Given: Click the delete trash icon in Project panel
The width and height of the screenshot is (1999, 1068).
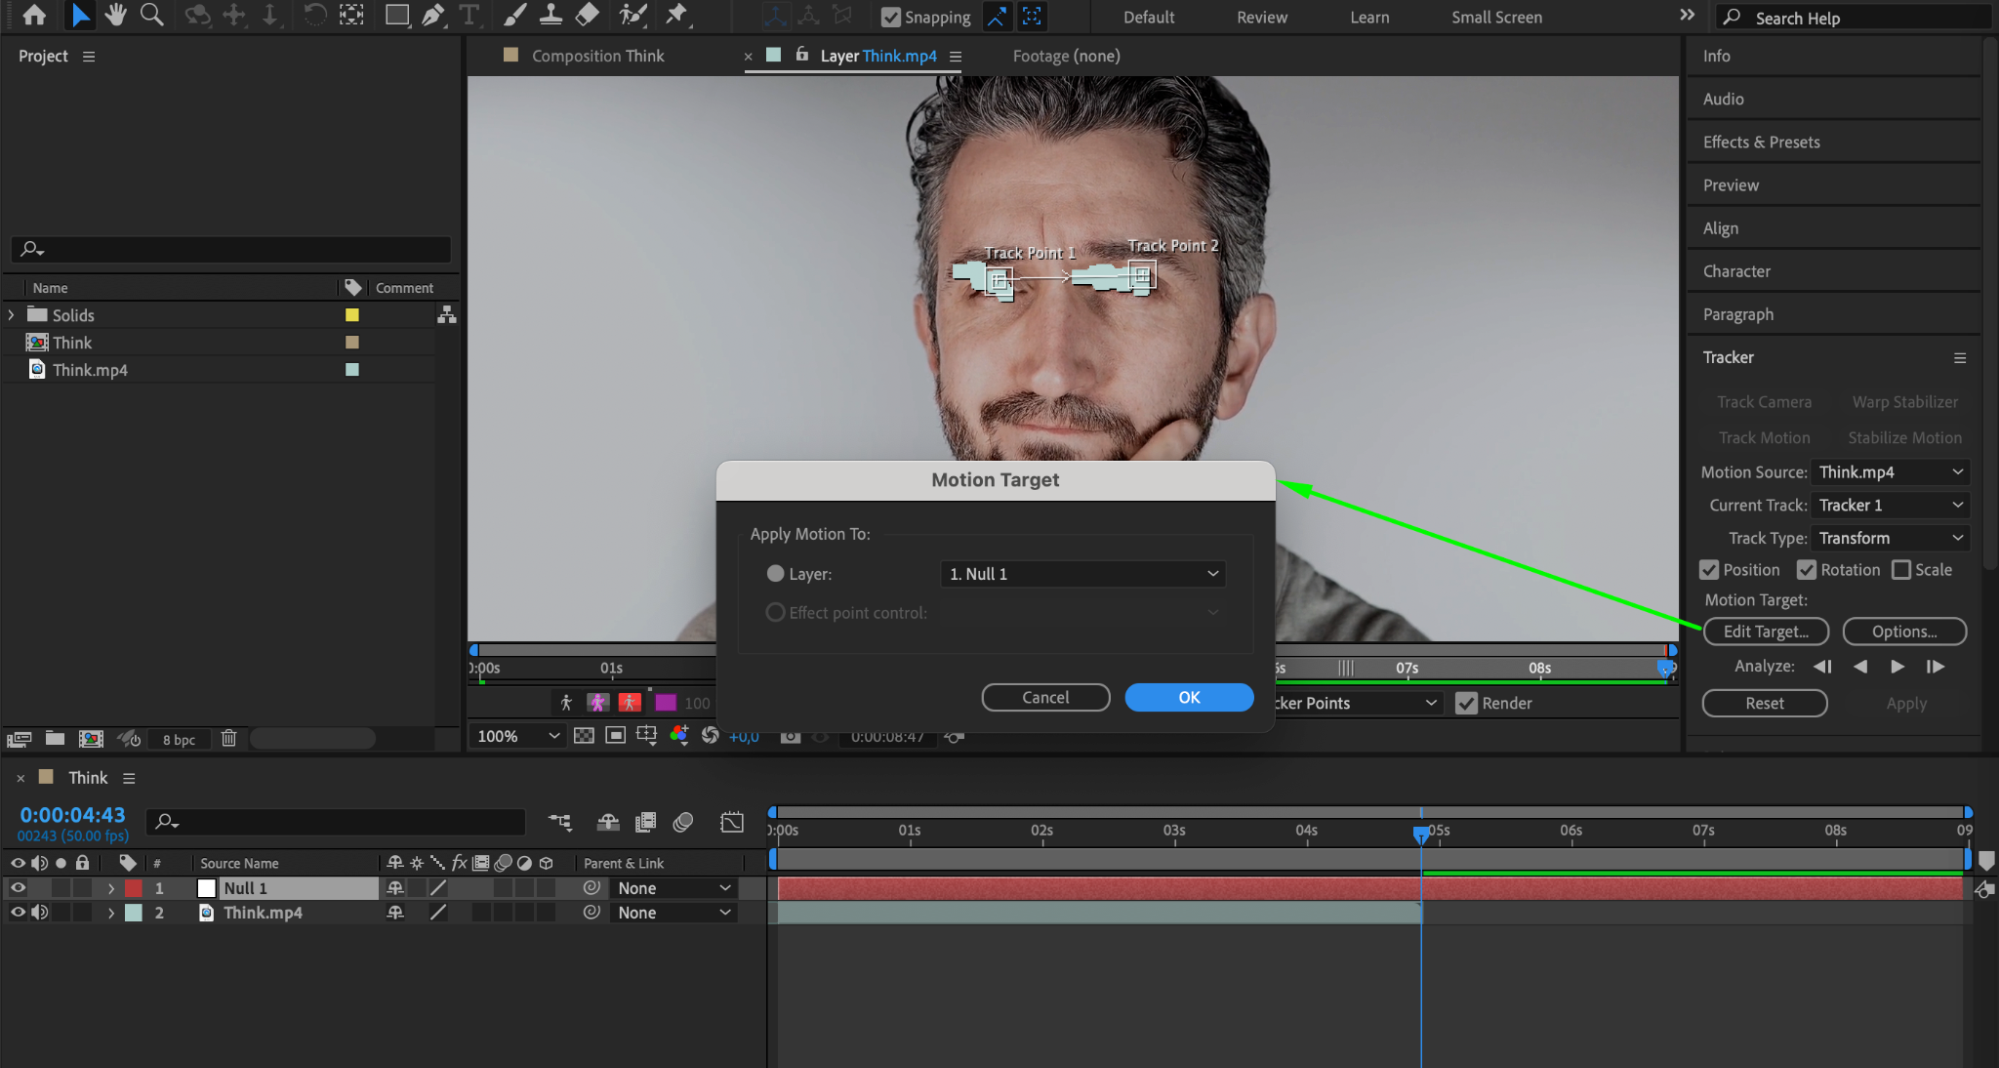Looking at the screenshot, I should click(x=229, y=739).
